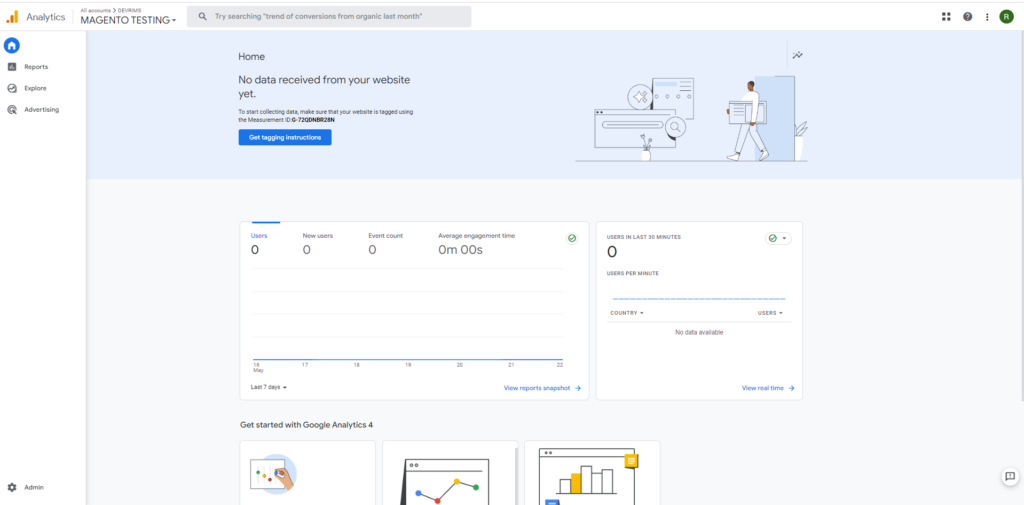The width and height of the screenshot is (1024, 505).
Task: Go to Explore in the sidebar
Action: [35, 88]
